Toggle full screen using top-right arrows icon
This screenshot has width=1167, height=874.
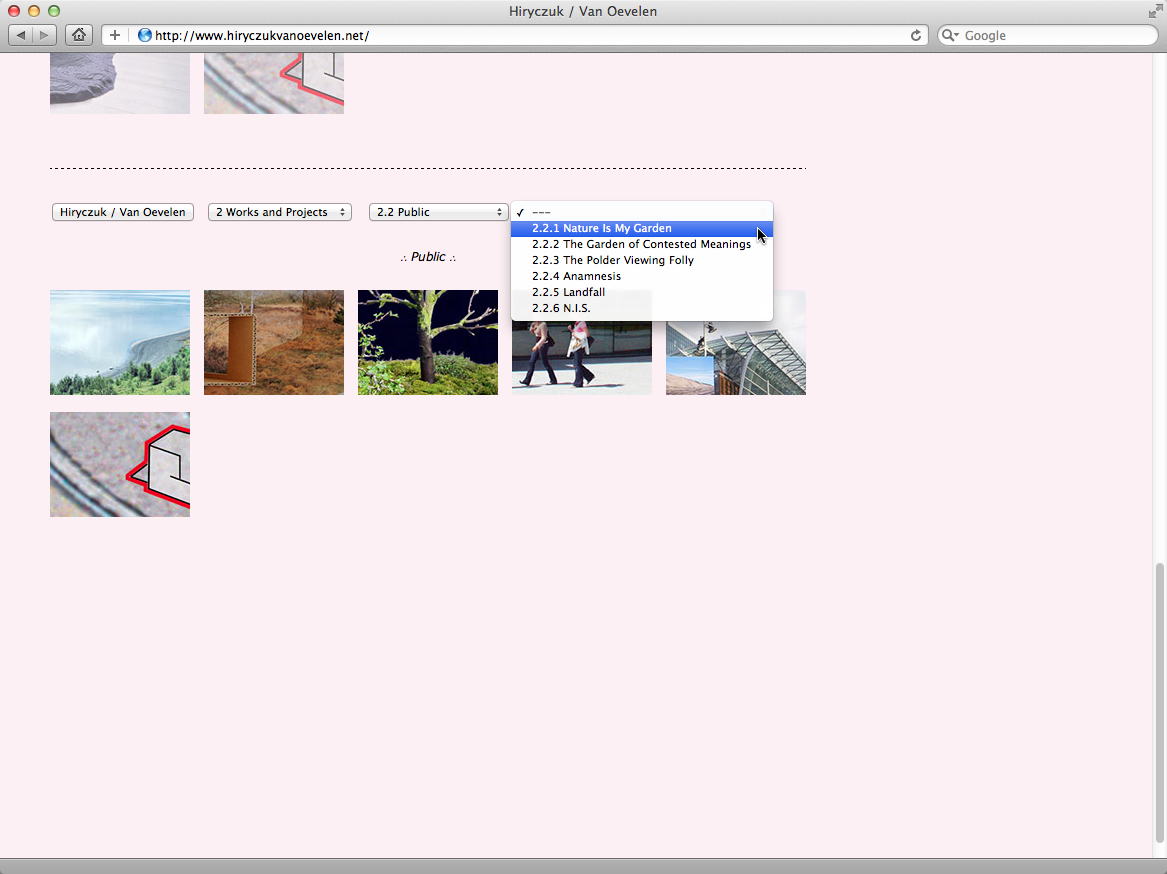[x=1155, y=11]
